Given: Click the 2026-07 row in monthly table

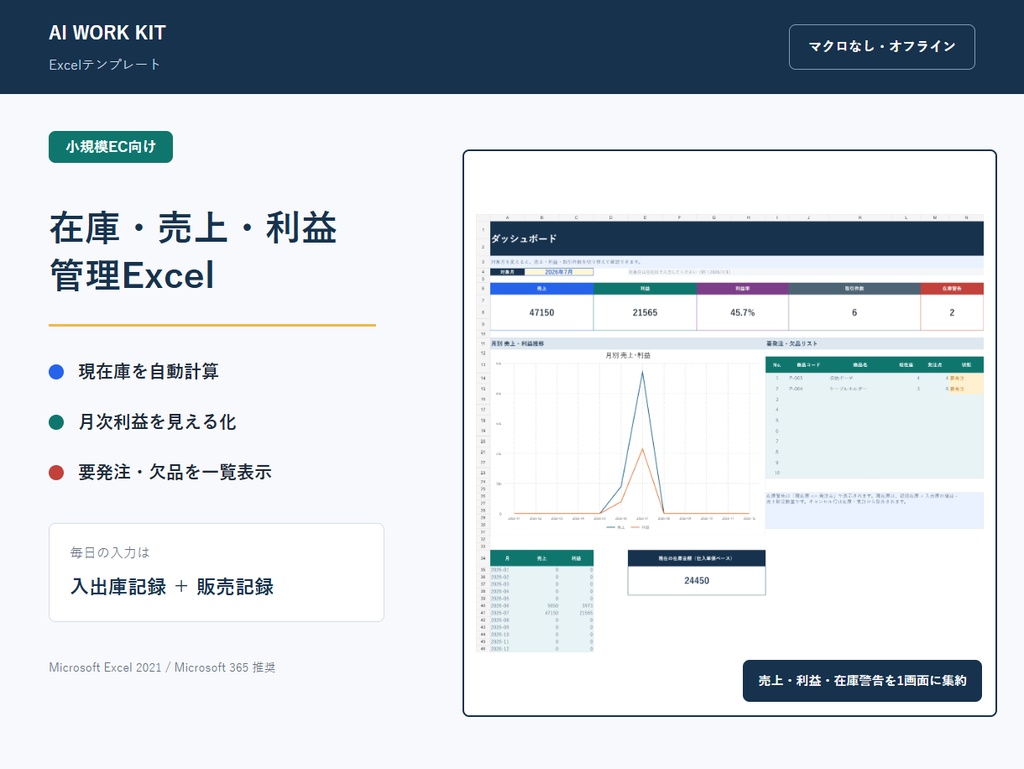Looking at the screenshot, I should [541, 613].
